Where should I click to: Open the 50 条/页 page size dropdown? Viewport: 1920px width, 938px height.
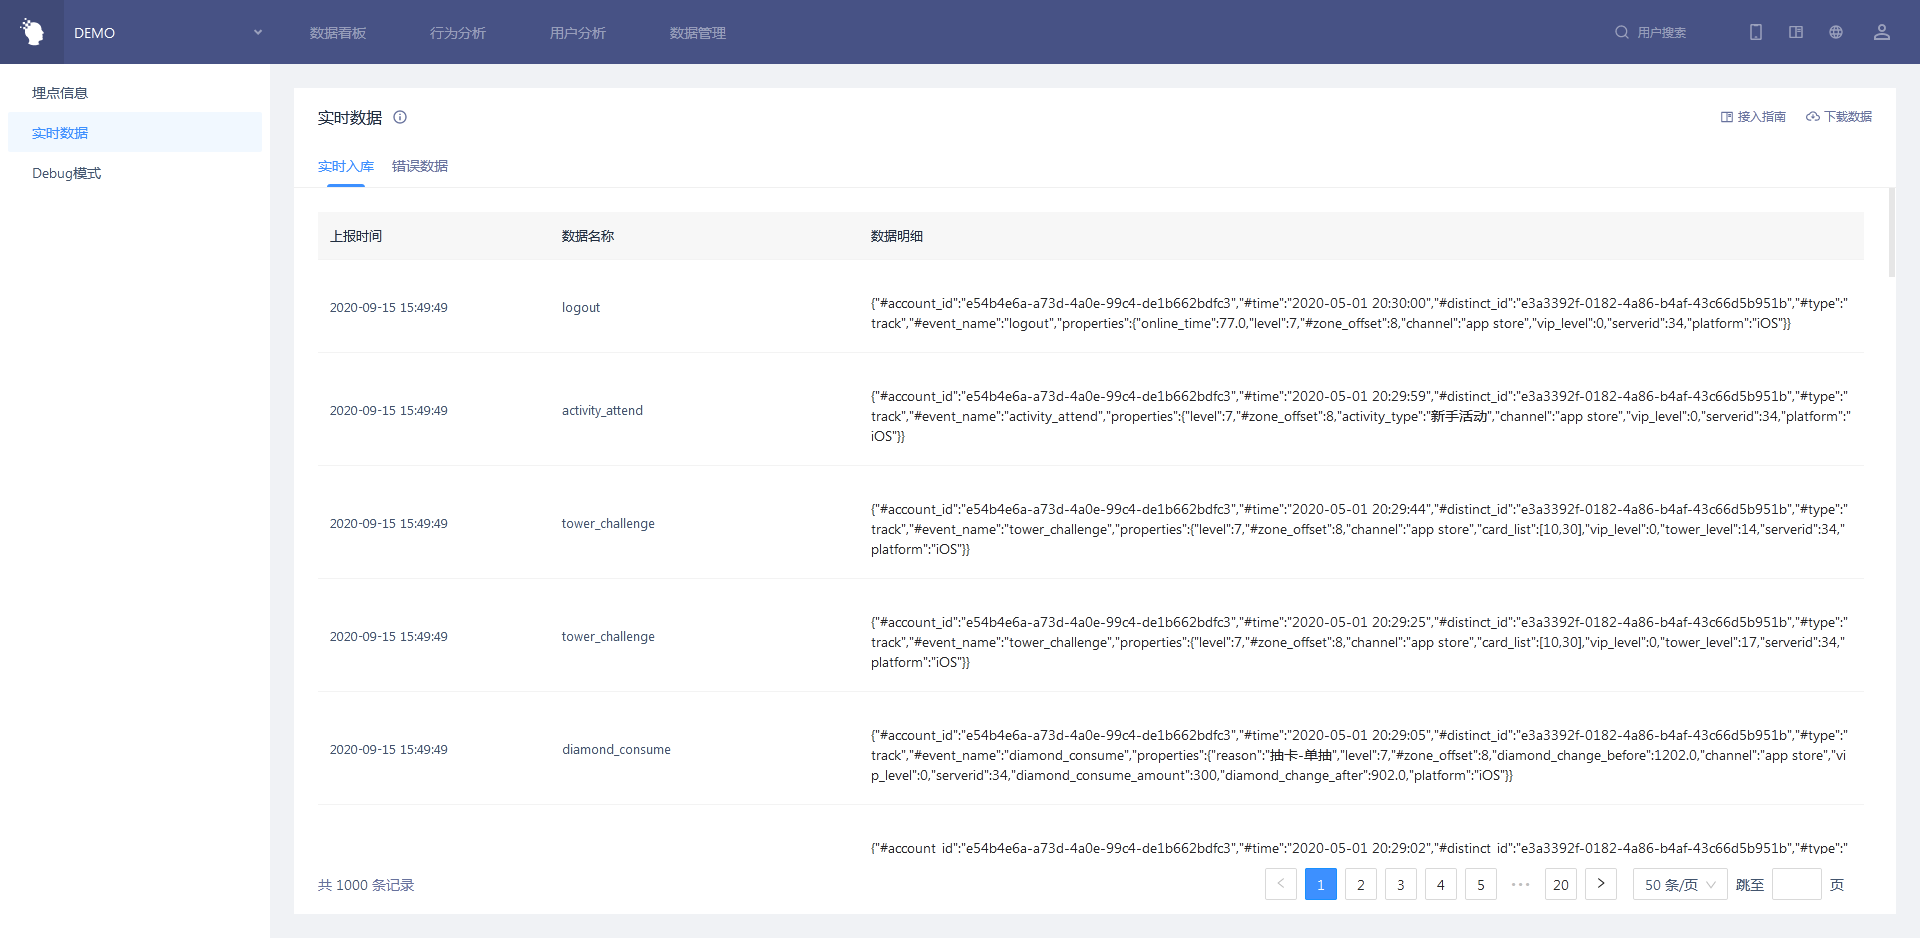coord(1679,885)
